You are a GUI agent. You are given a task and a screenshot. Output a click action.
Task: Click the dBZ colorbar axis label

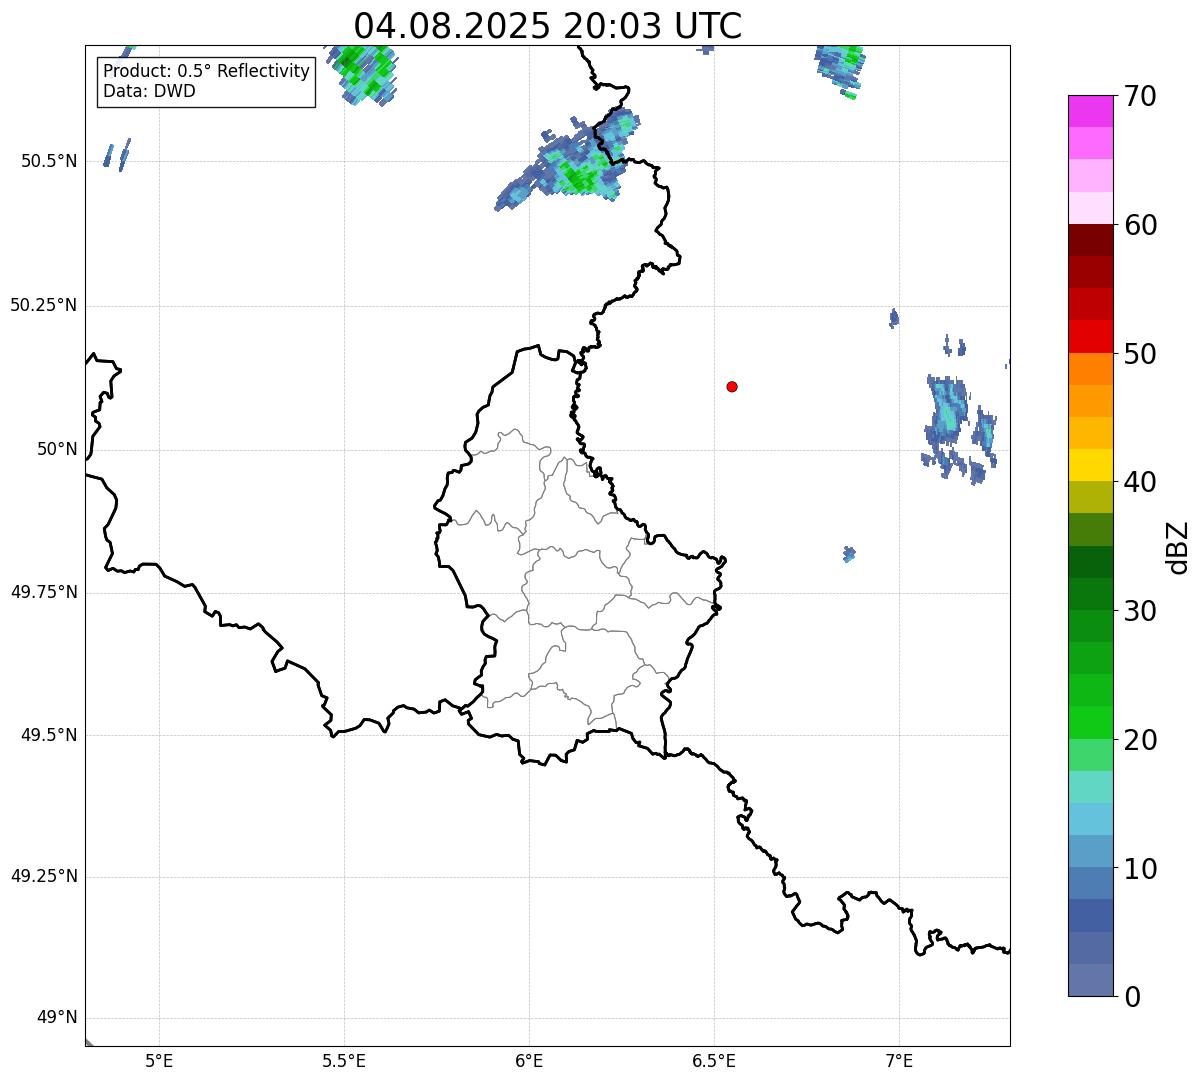click(1178, 547)
